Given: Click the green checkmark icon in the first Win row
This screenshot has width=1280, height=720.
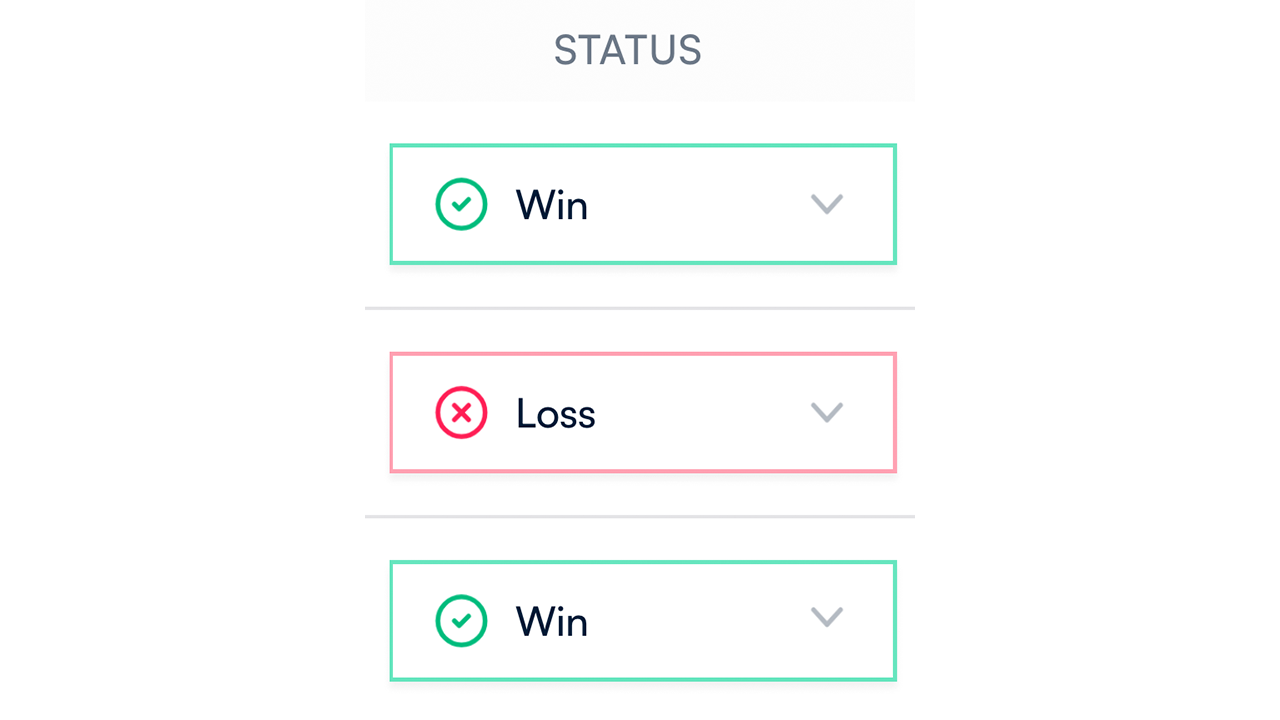Looking at the screenshot, I should pos(461,204).
